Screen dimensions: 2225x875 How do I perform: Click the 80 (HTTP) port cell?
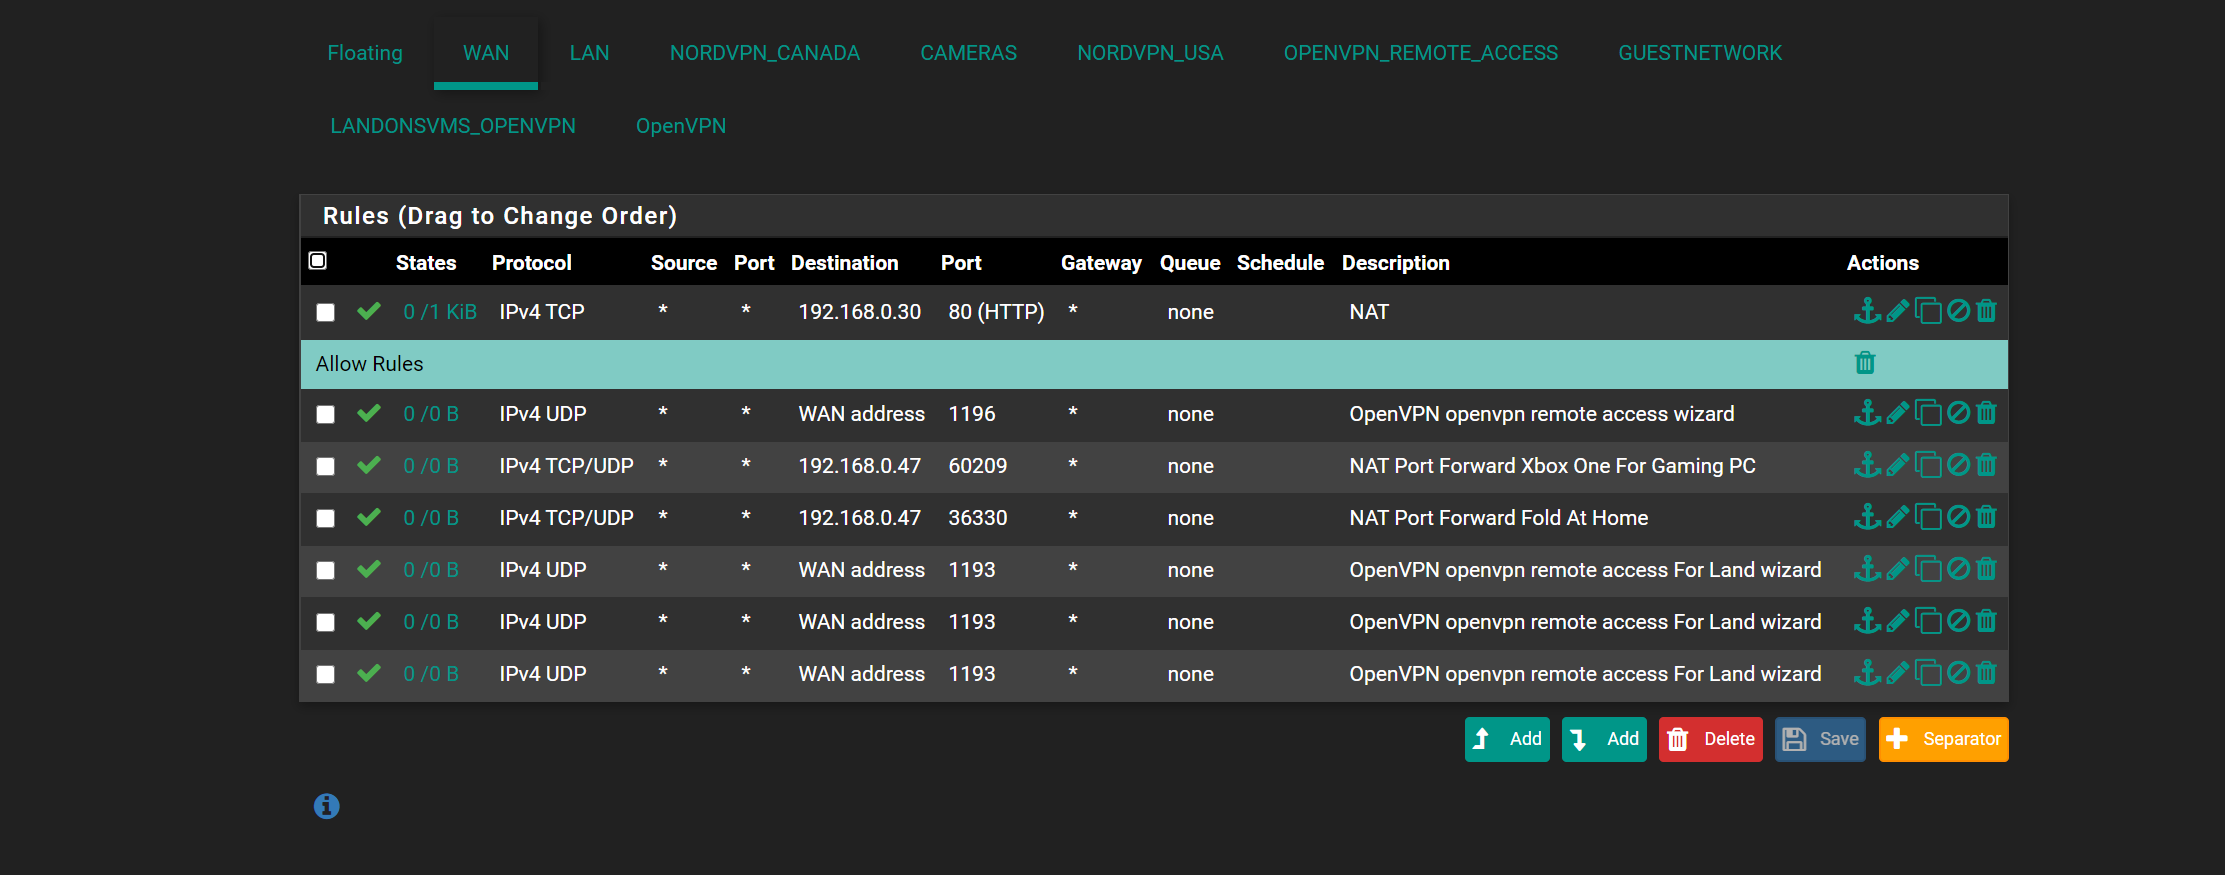(x=996, y=312)
